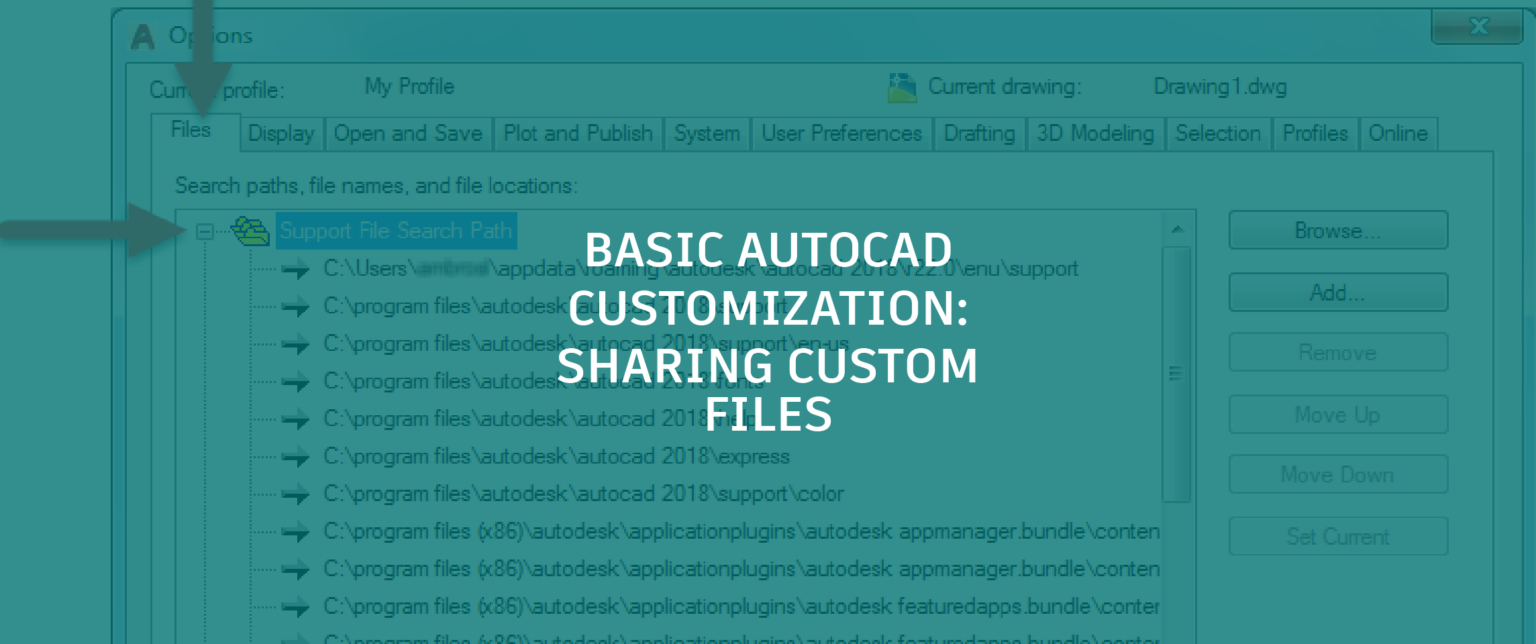Click the arrow icon beside the support\en-us path

296,343
